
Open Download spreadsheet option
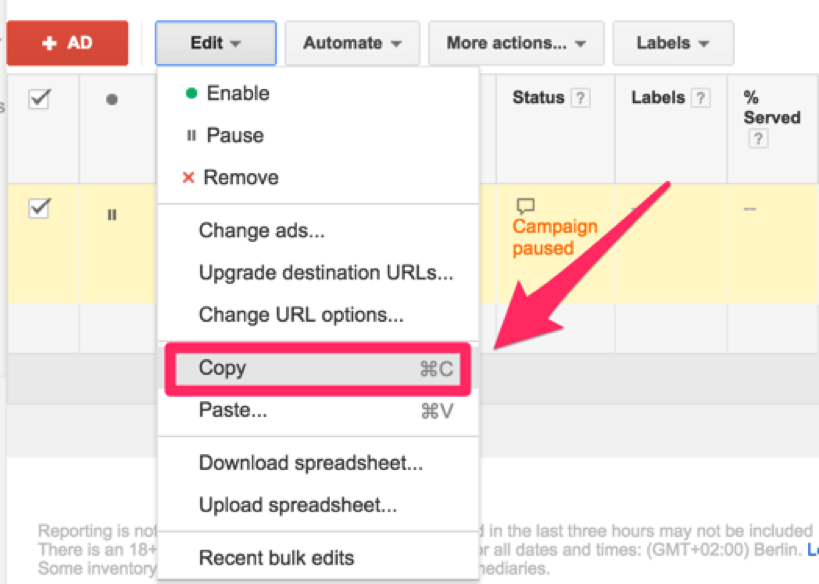coord(310,463)
